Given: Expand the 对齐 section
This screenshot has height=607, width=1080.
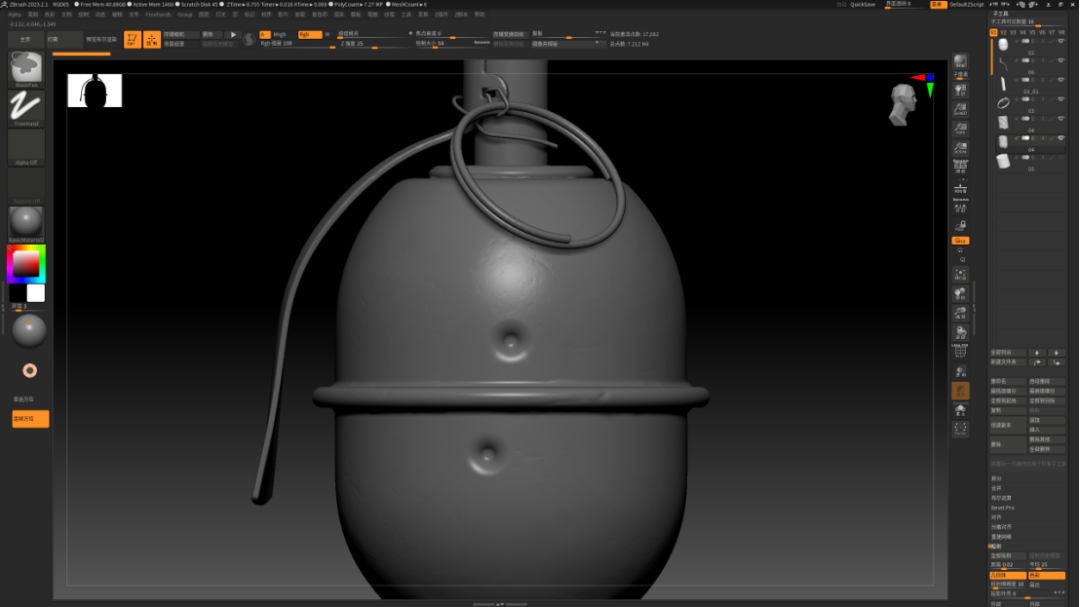Looking at the screenshot, I should pyautogui.click(x=996, y=517).
